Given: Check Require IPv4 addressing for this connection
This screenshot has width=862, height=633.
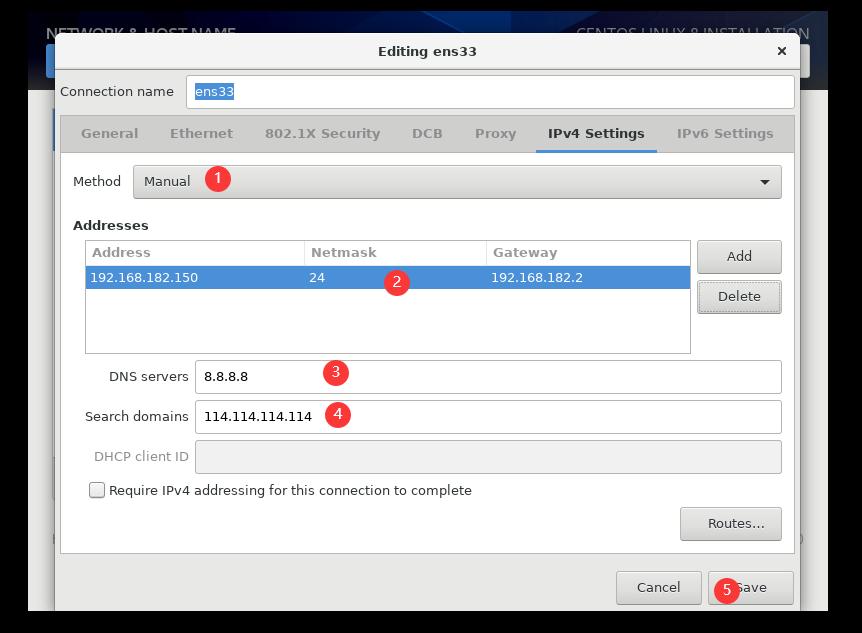Looking at the screenshot, I should [97, 490].
